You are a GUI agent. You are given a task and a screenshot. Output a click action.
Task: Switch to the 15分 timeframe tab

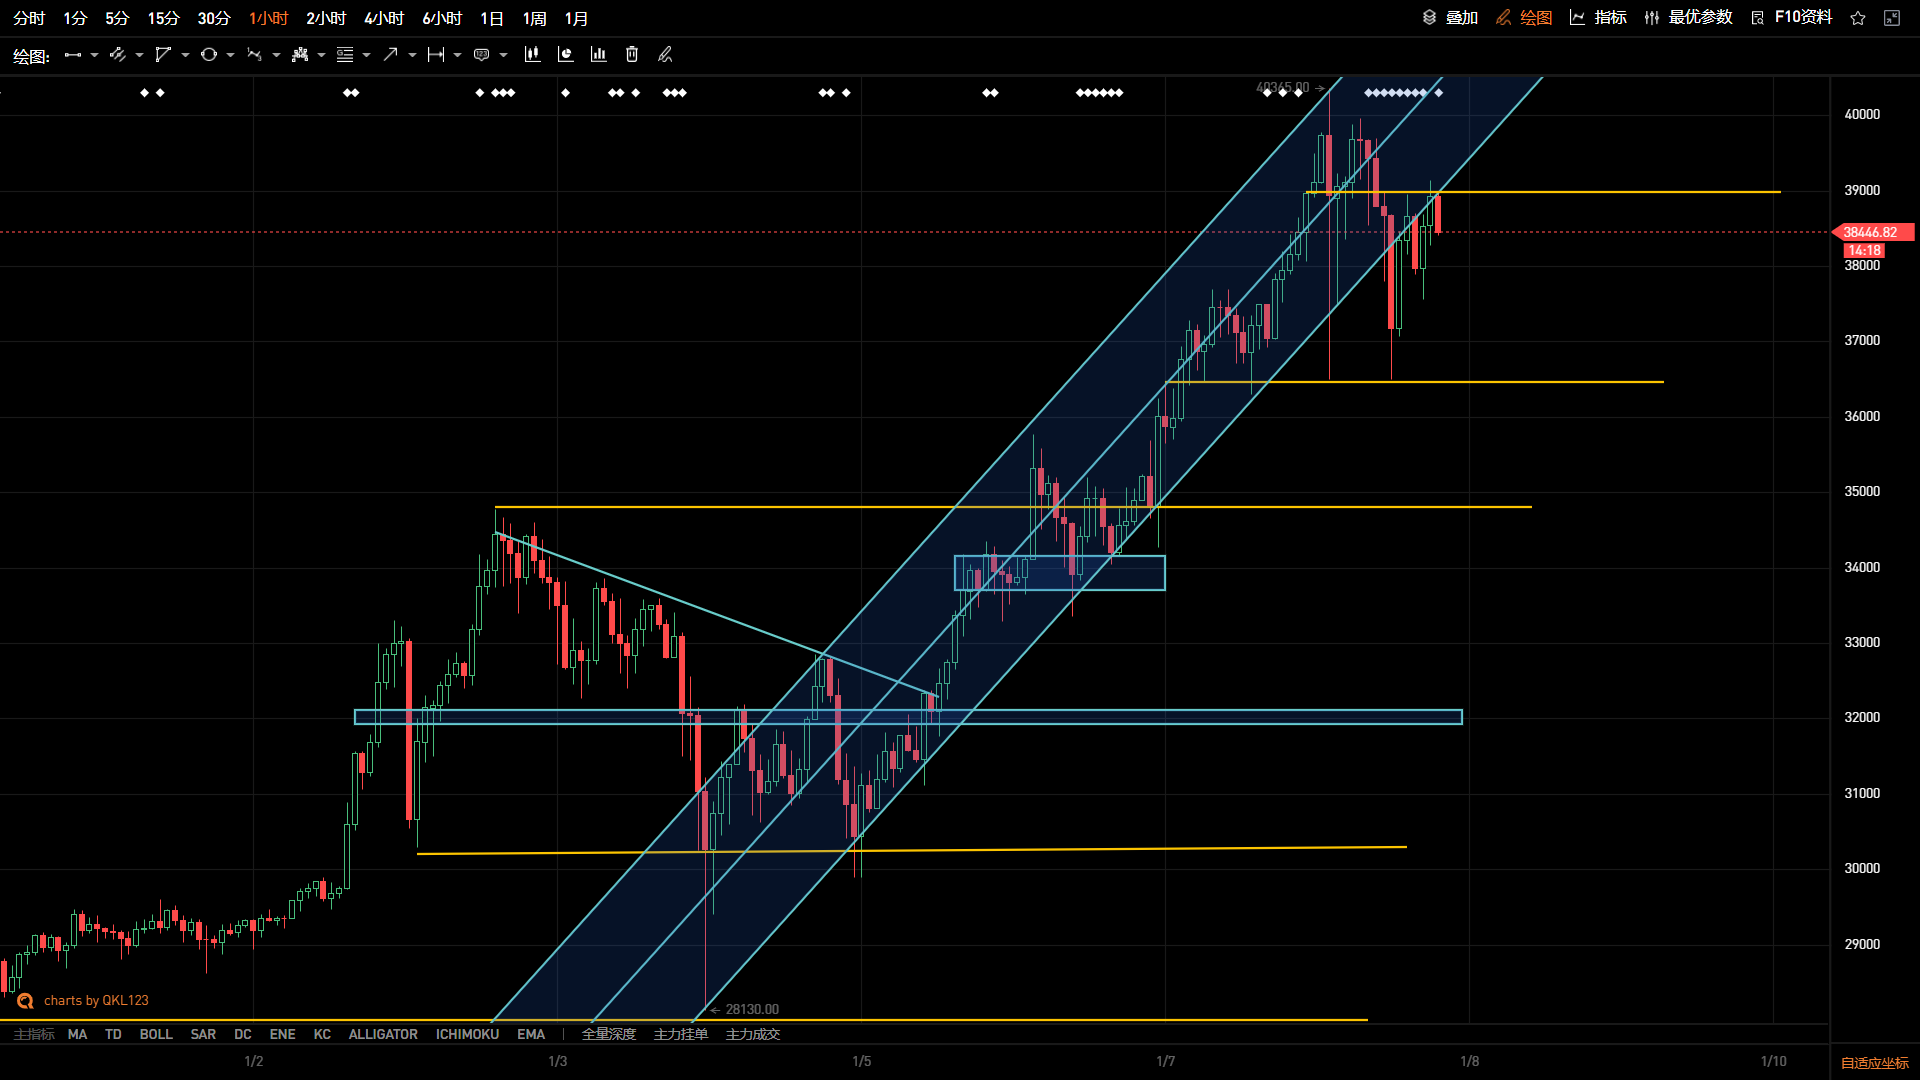[x=163, y=18]
